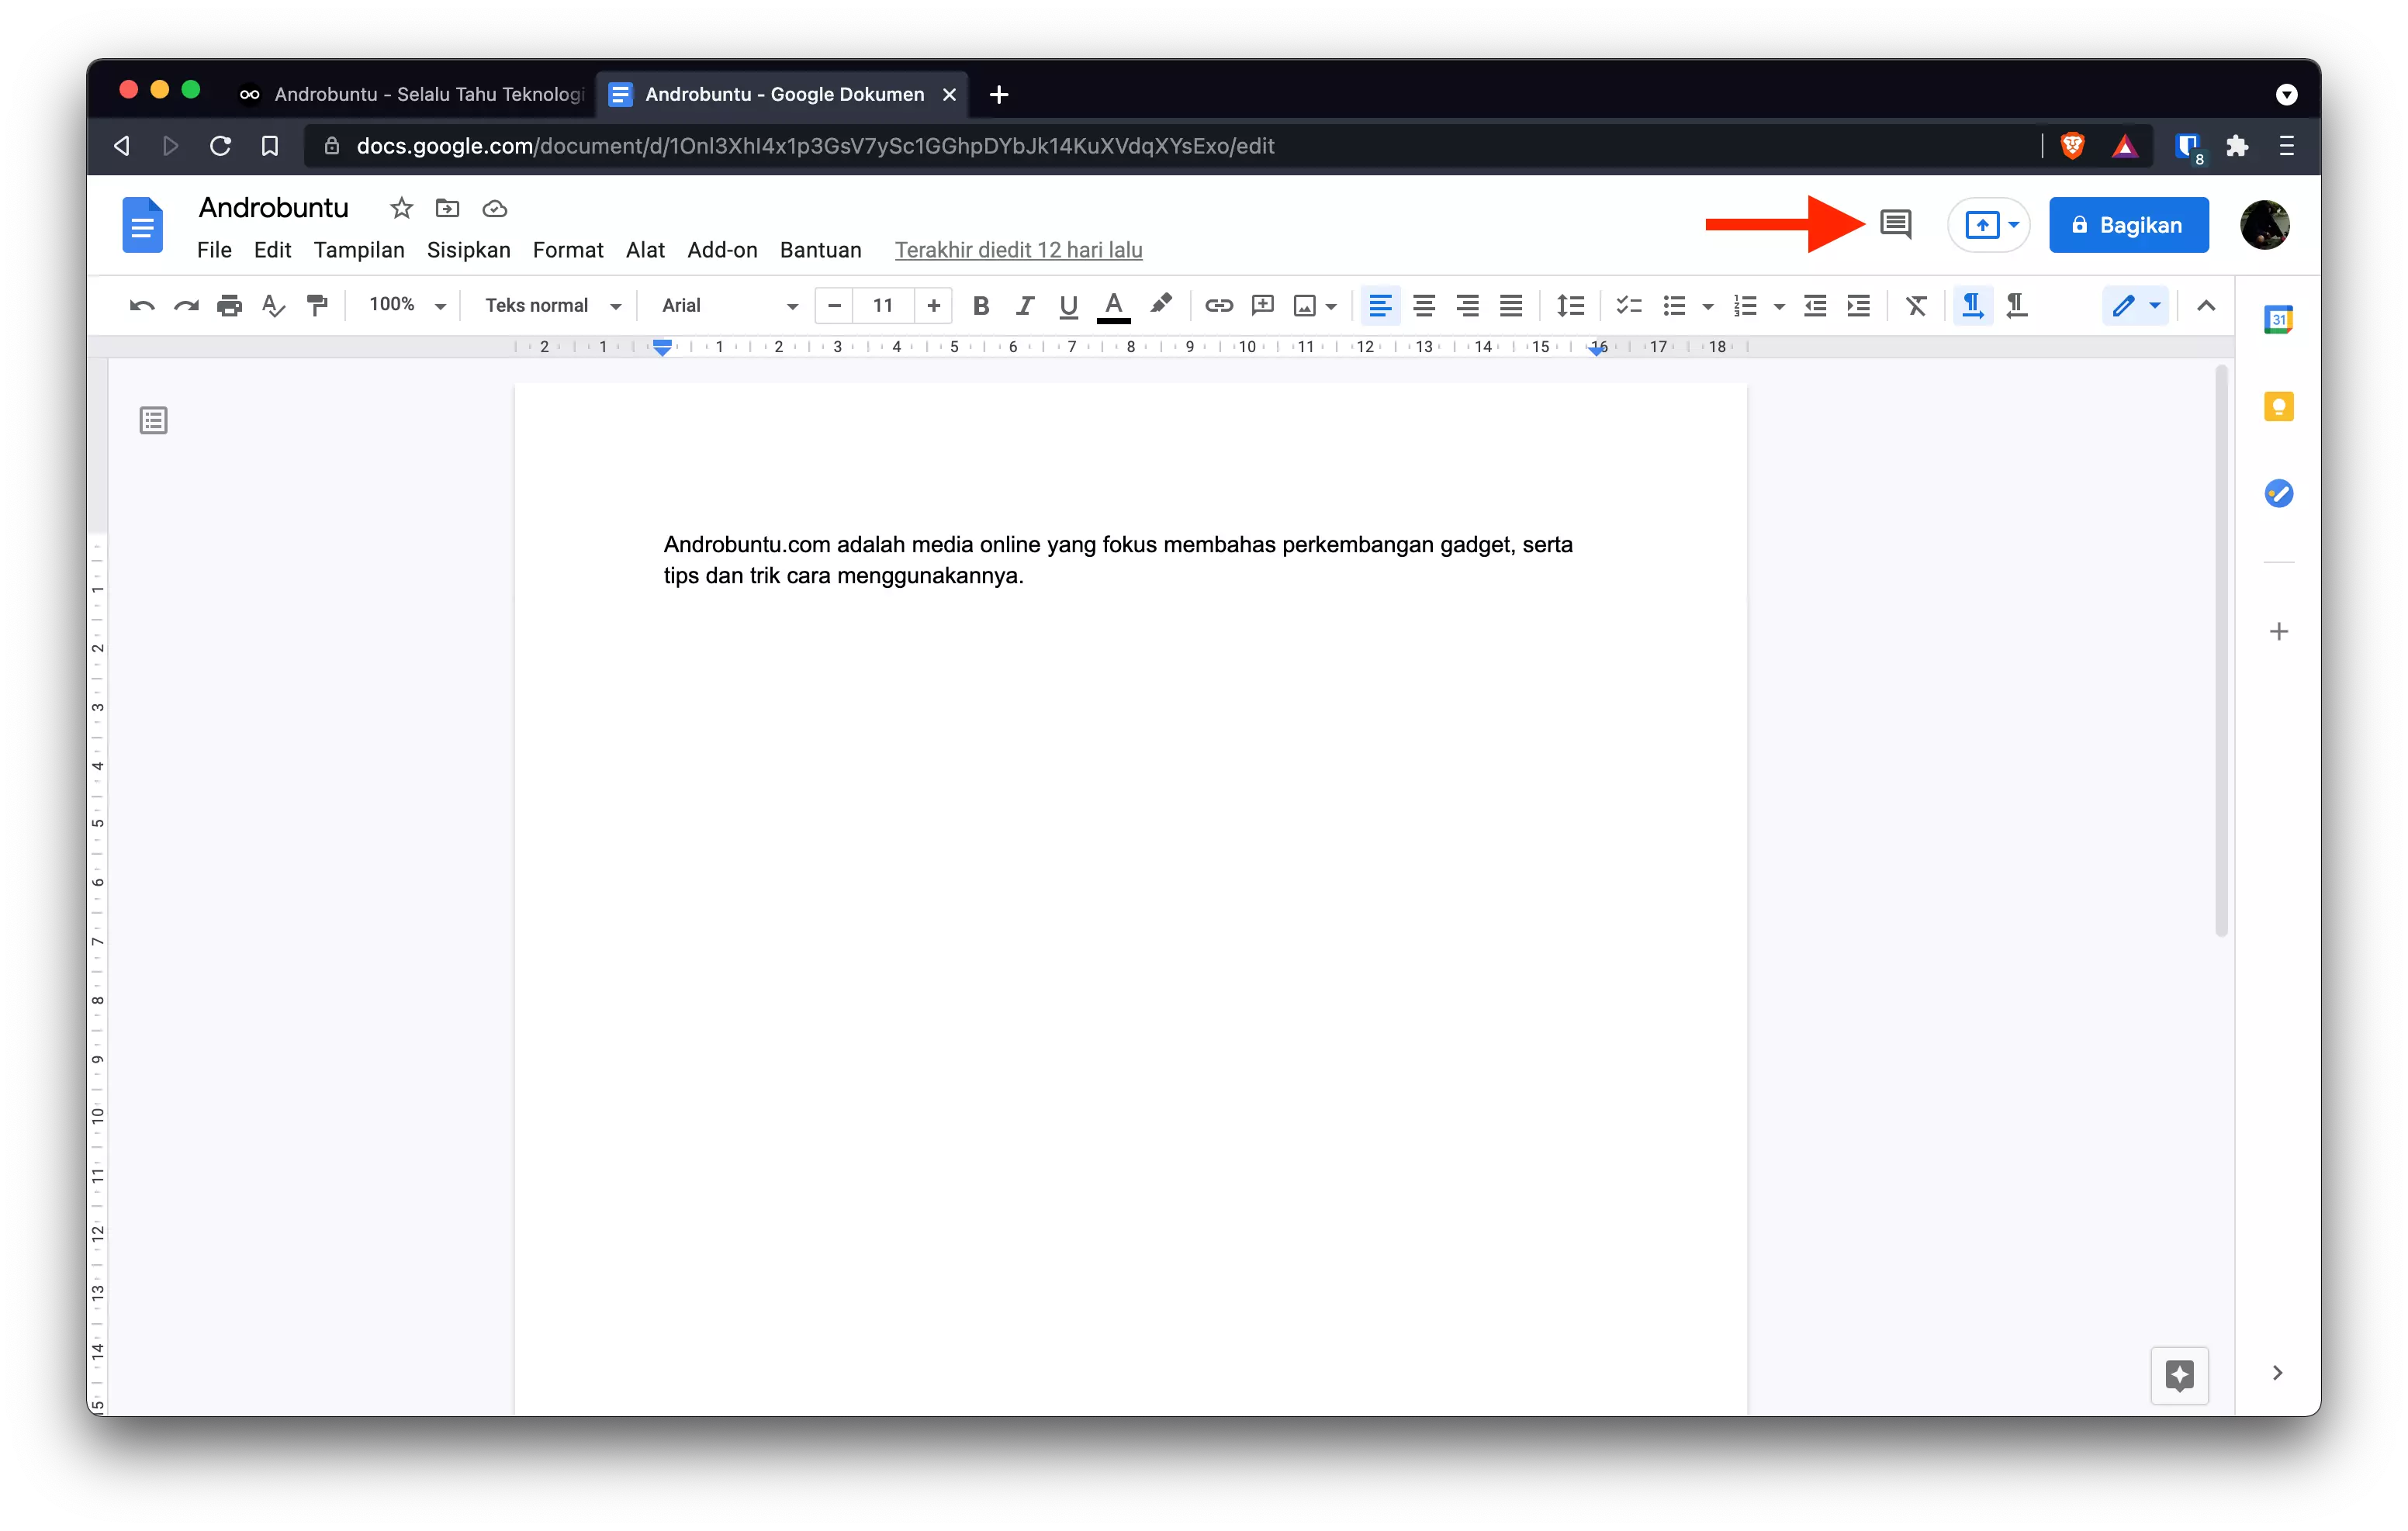Insert a link using the link icon
Viewport: 2408px width, 1531px height.
click(1219, 305)
